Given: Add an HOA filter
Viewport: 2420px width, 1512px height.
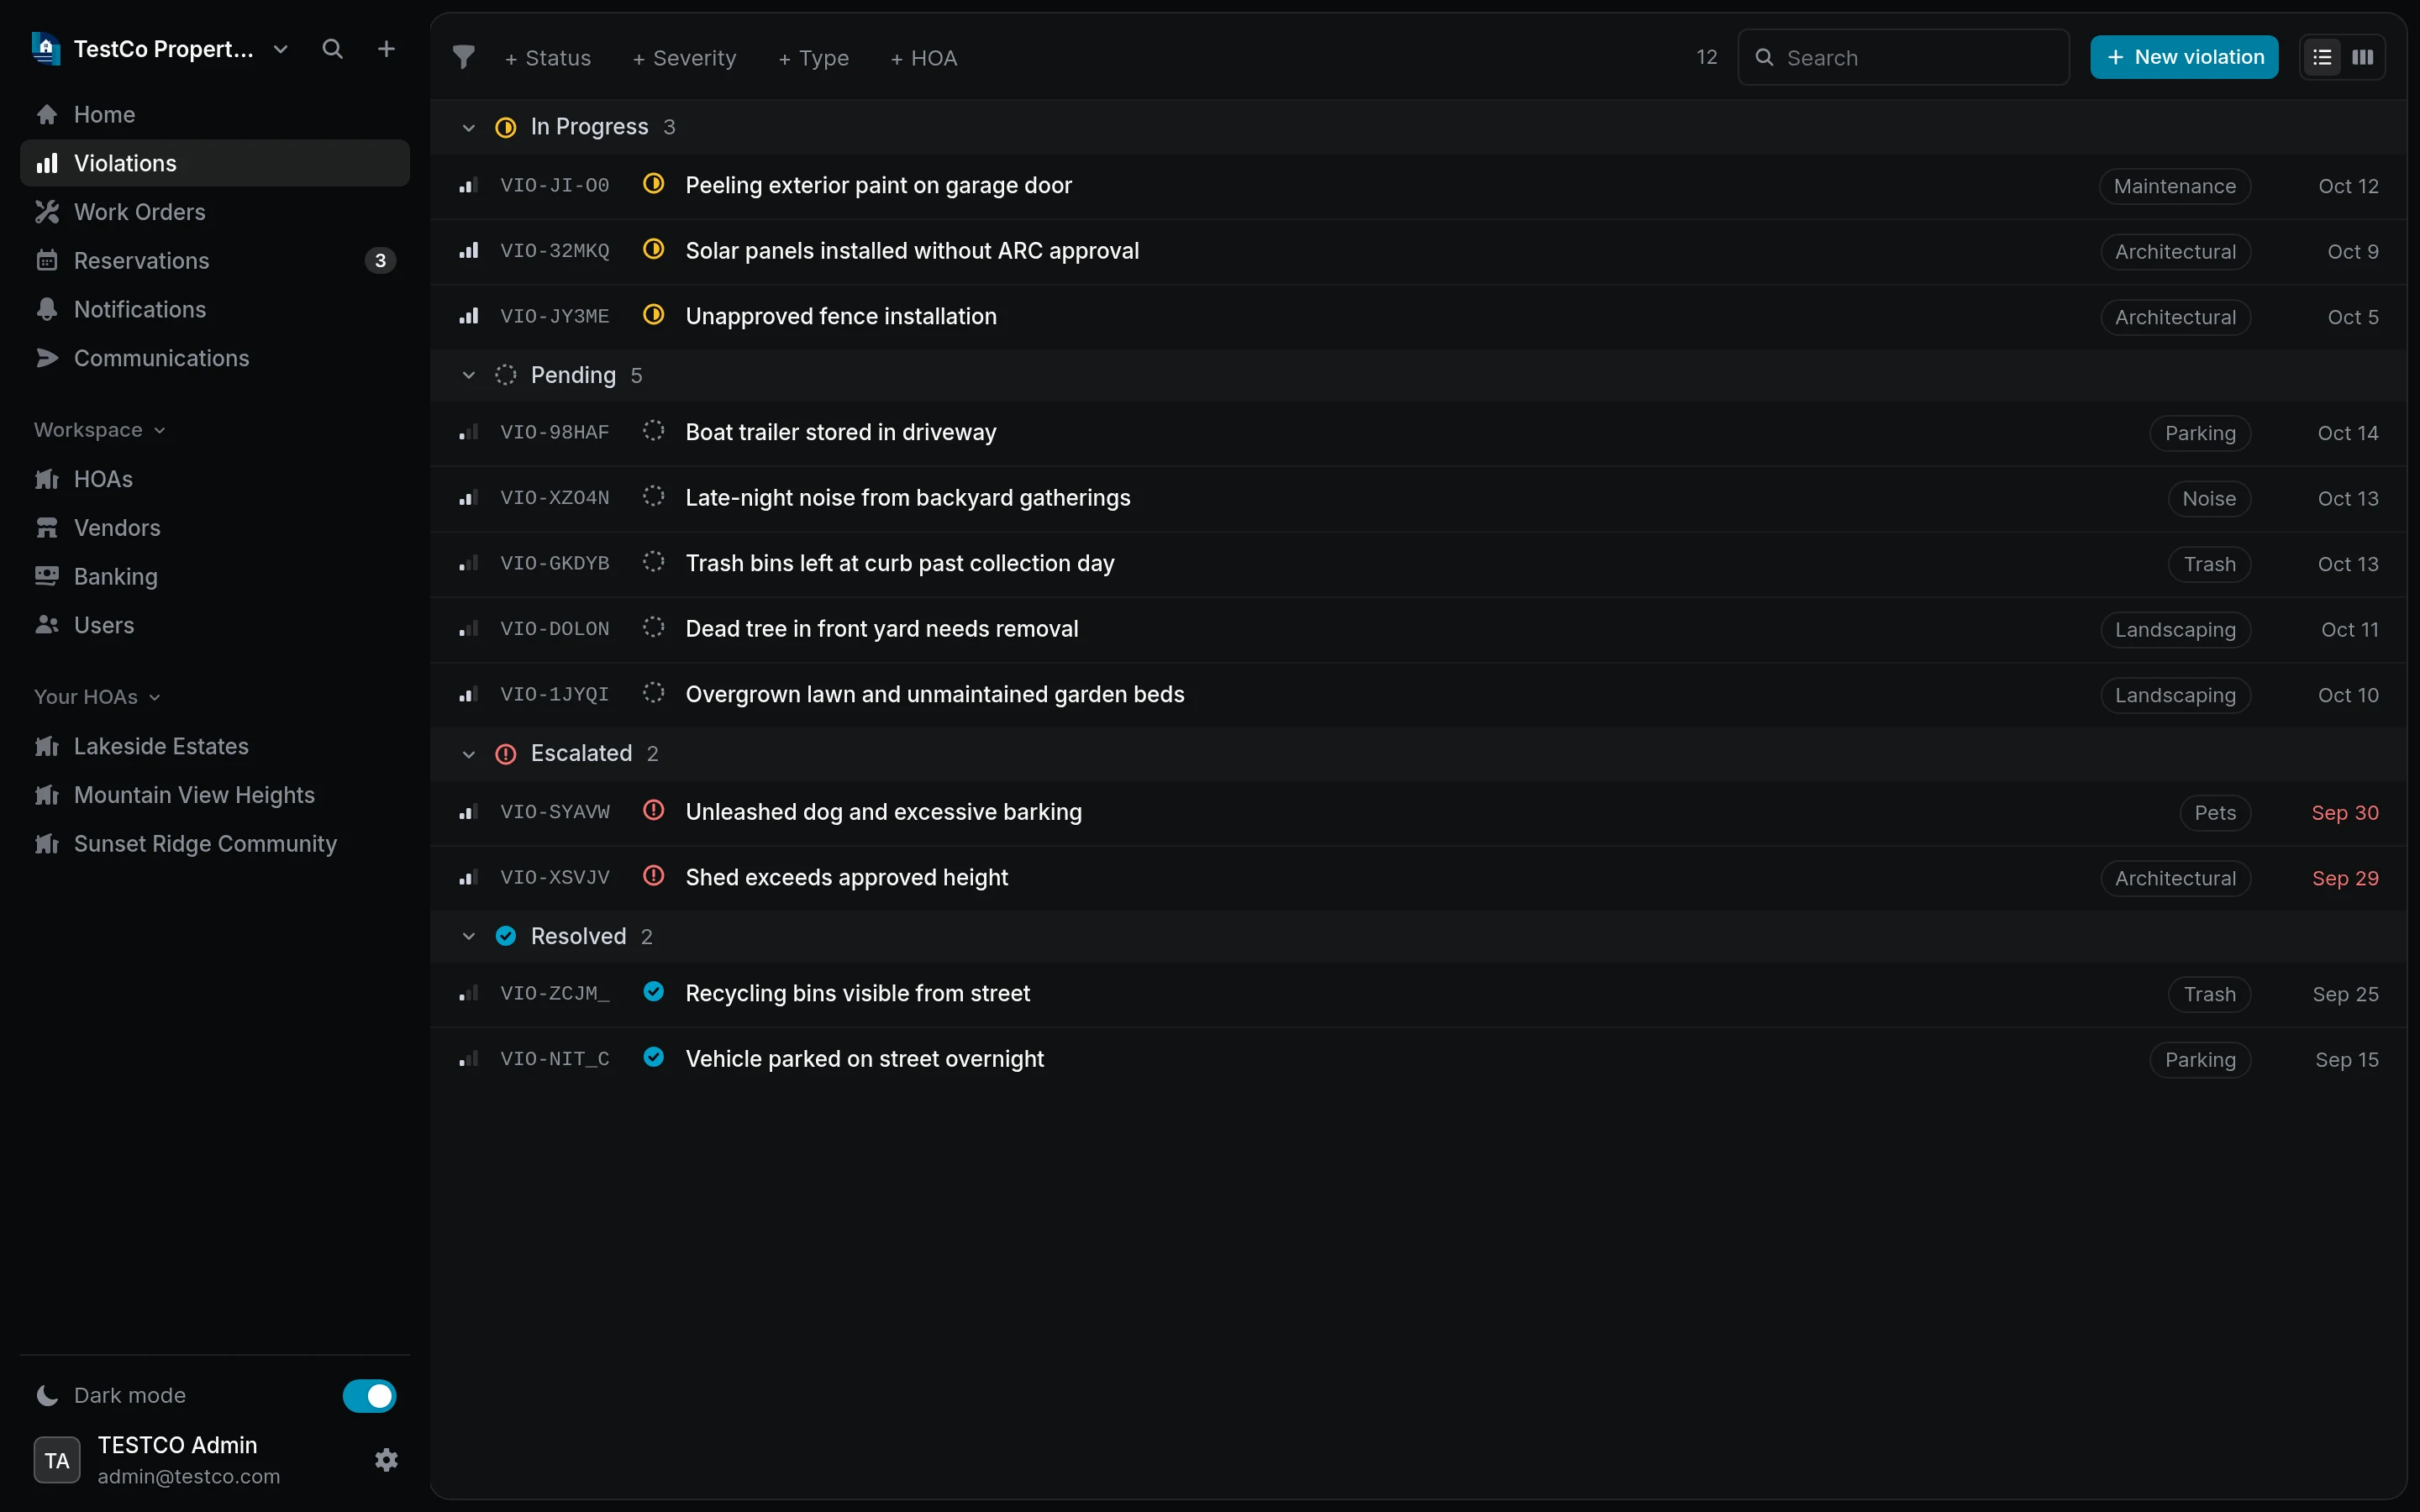Looking at the screenshot, I should 924,58.
